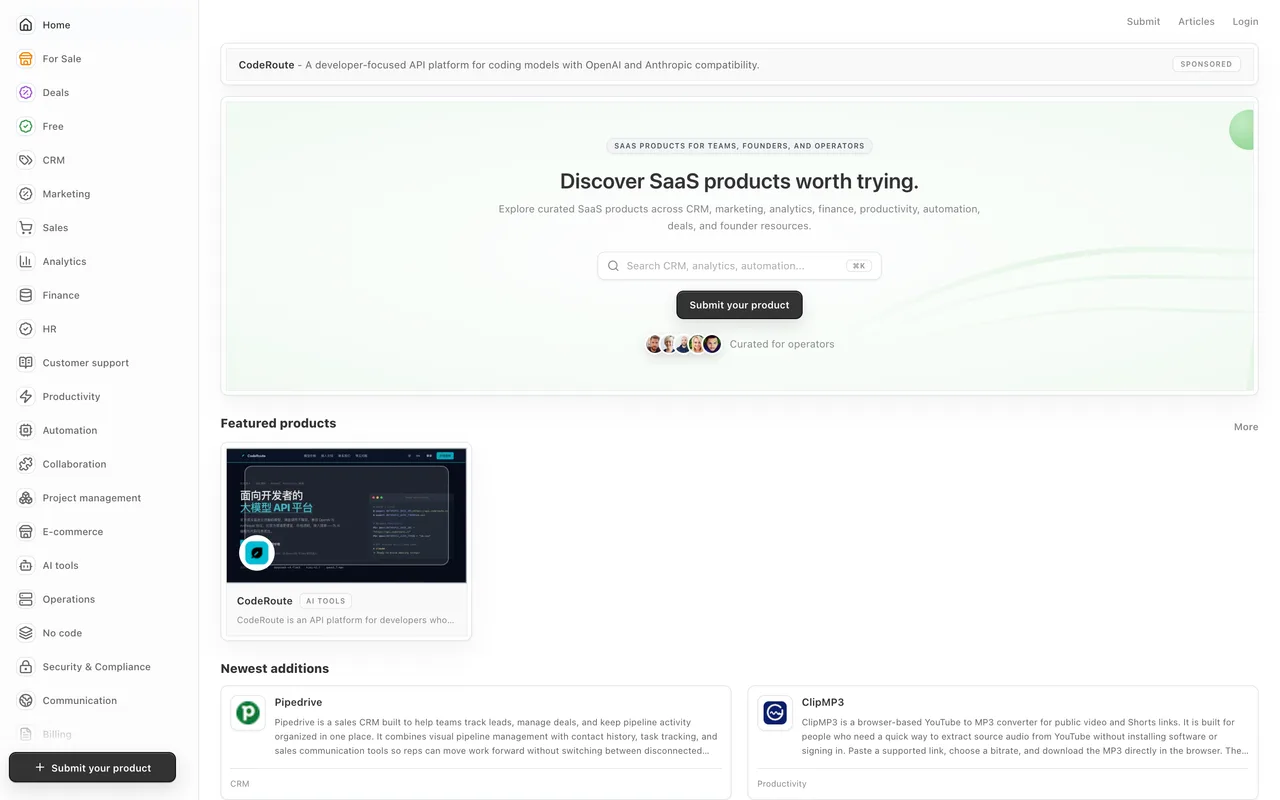Click the Analytics bar chart icon
The image size is (1280, 800).
pyautogui.click(x=26, y=261)
